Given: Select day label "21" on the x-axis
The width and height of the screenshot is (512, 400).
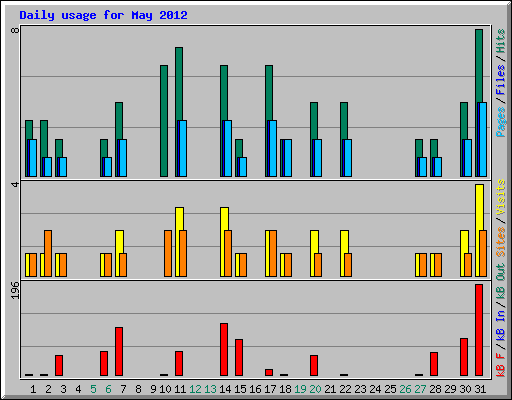Looking at the screenshot, I should 330,389.
